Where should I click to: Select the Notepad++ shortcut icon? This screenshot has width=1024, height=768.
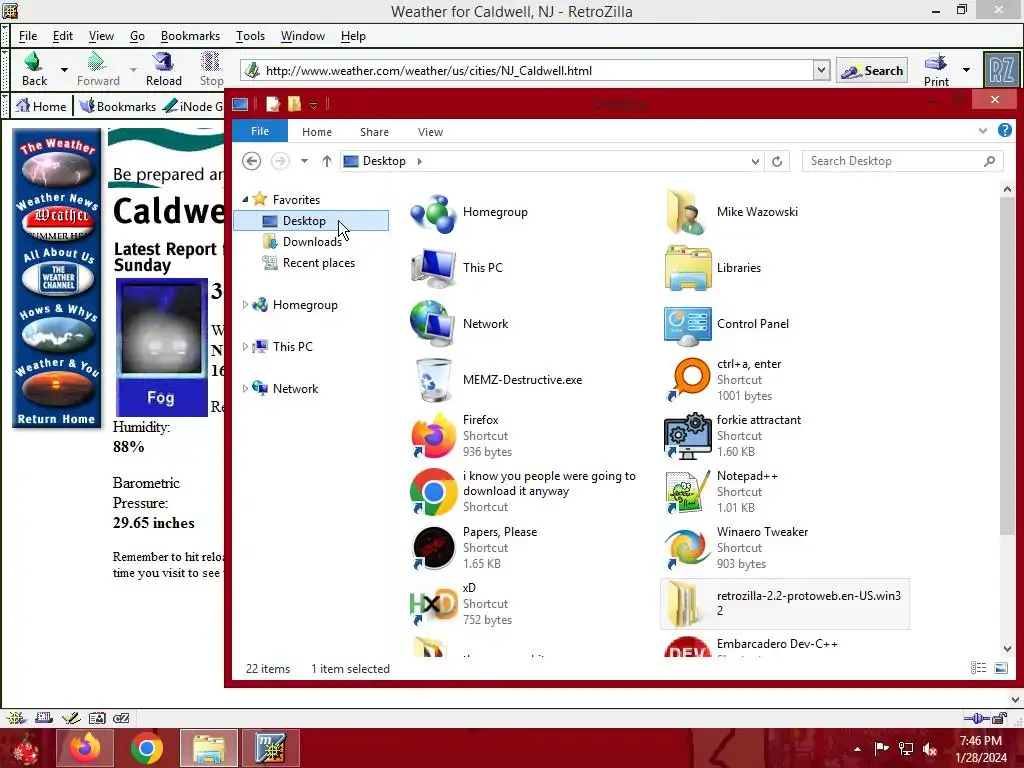(x=687, y=492)
